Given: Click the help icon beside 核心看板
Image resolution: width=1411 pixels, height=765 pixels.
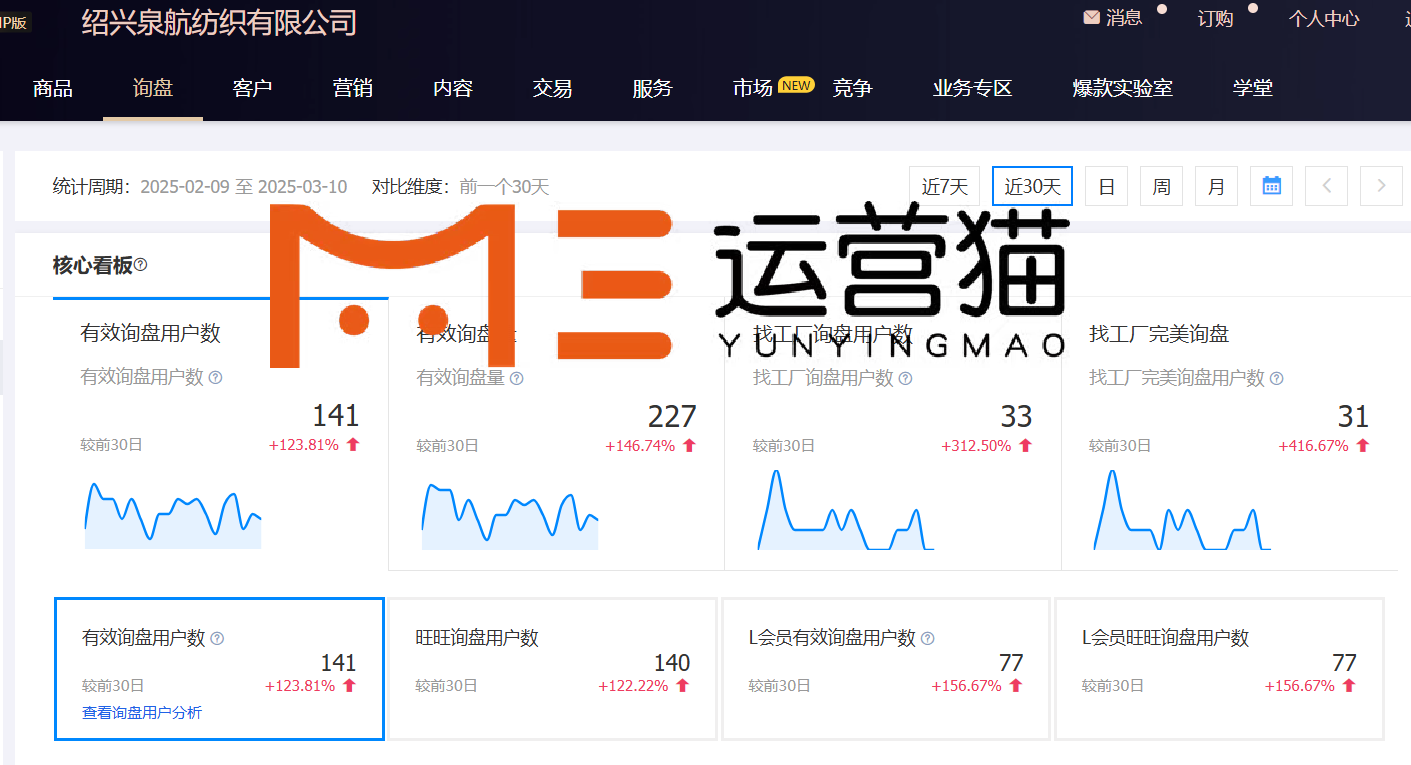Looking at the screenshot, I should [141, 265].
